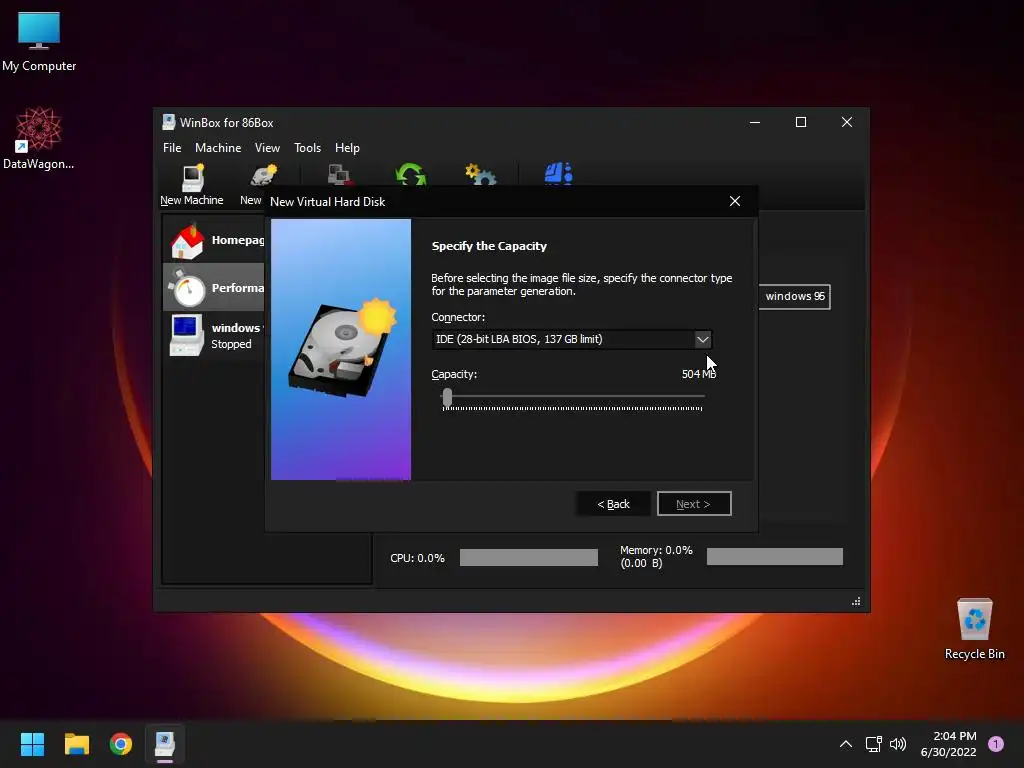1024x768 pixels.
Task: Click the blue toolbar icon in WinBox
Action: (x=558, y=174)
